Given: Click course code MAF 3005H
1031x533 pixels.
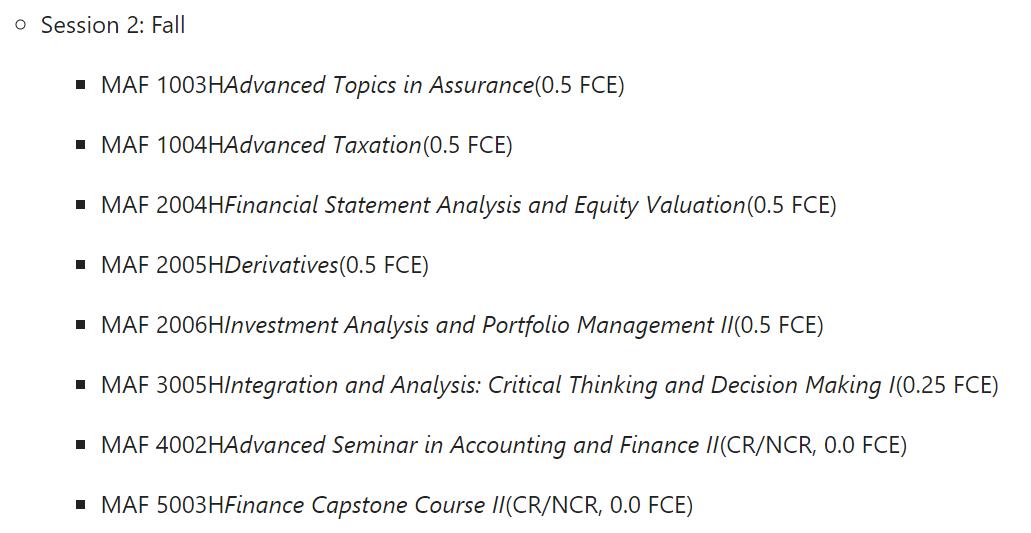Looking at the screenshot, I should 162,385.
